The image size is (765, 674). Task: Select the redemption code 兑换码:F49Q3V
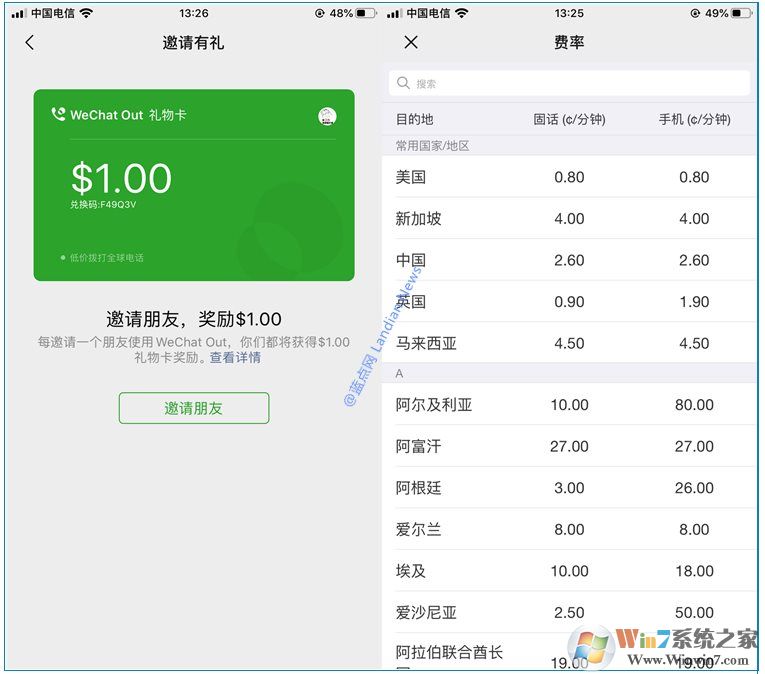103,204
